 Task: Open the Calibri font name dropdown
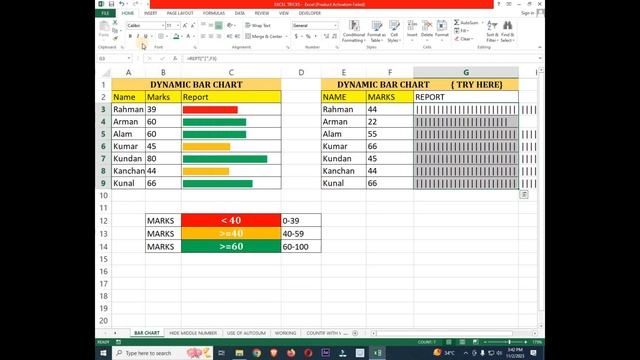point(162,25)
